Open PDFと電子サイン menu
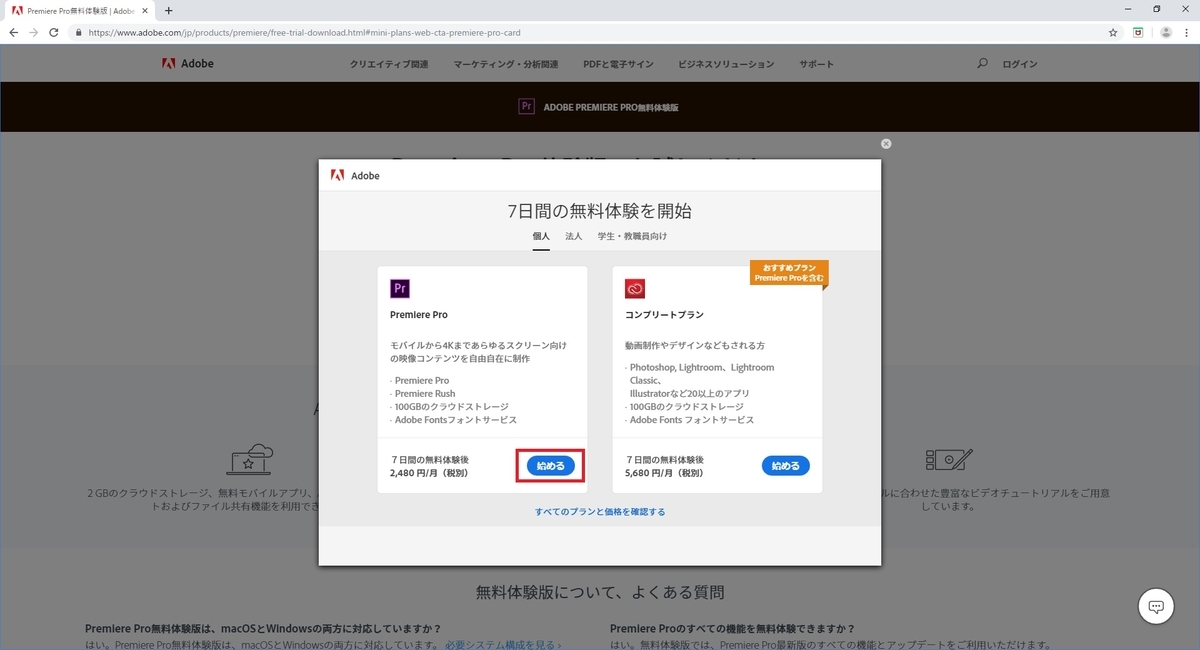This screenshot has width=1200, height=650. click(618, 64)
